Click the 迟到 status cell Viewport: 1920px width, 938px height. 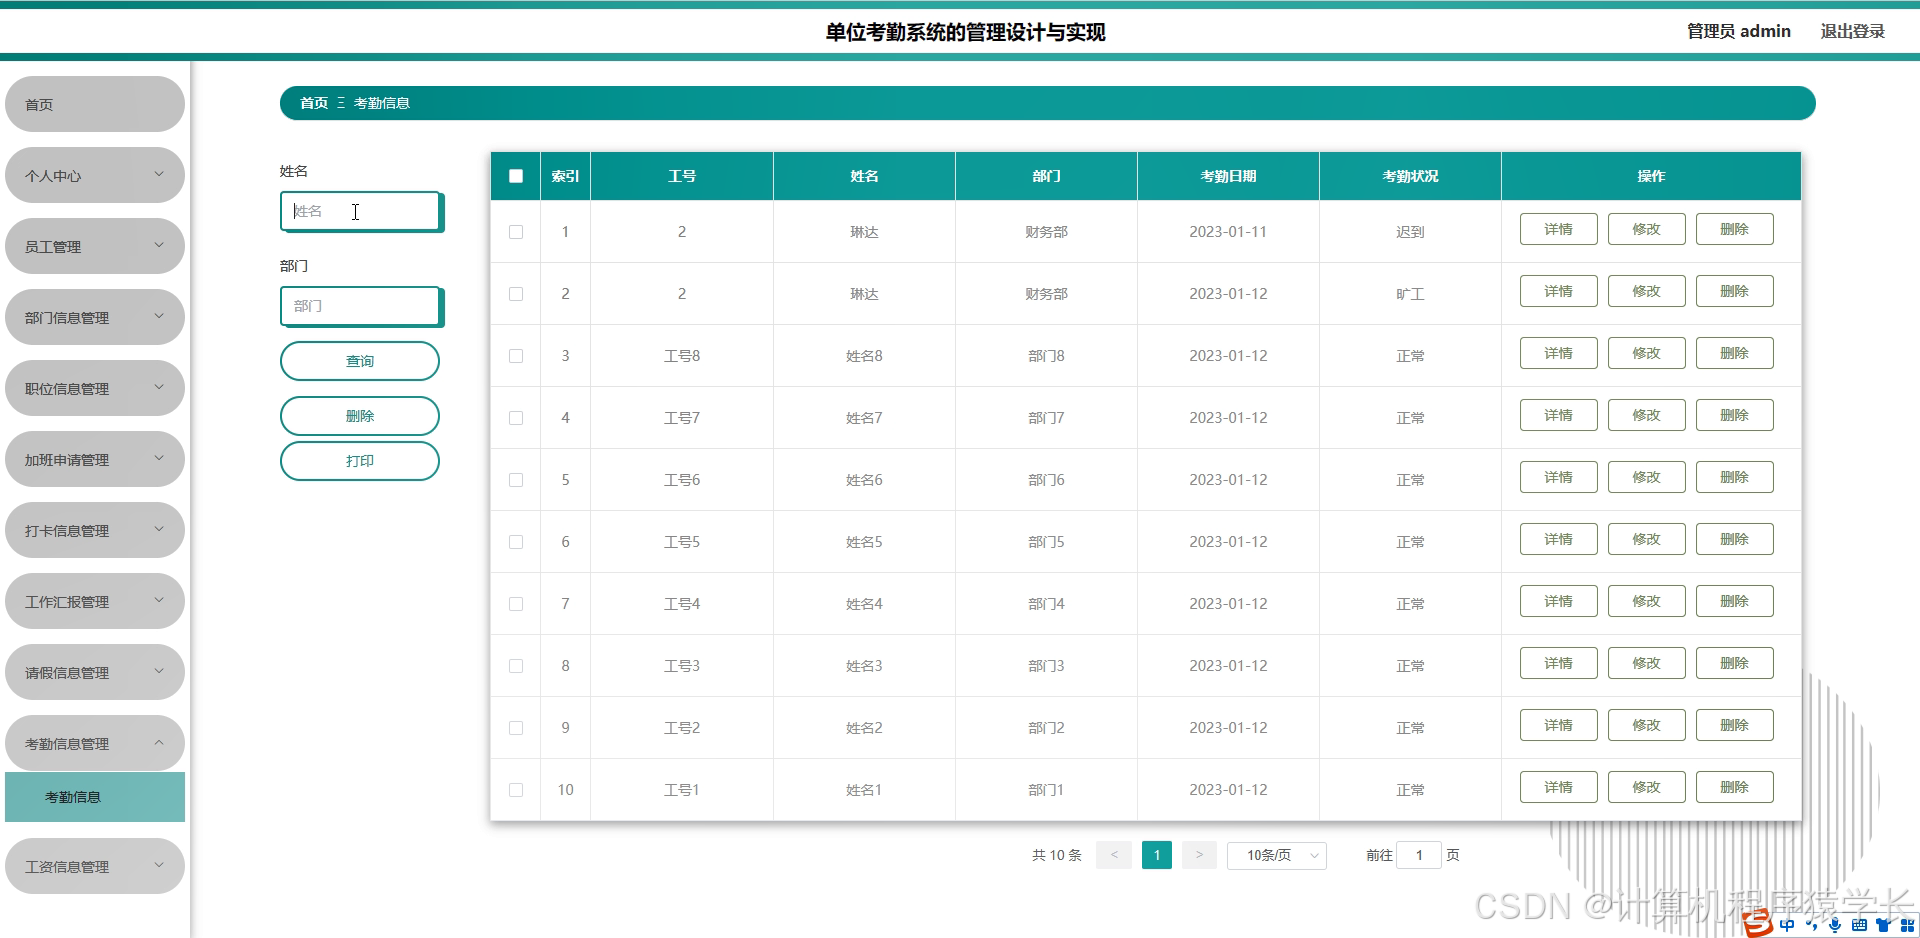click(x=1410, y=232)
